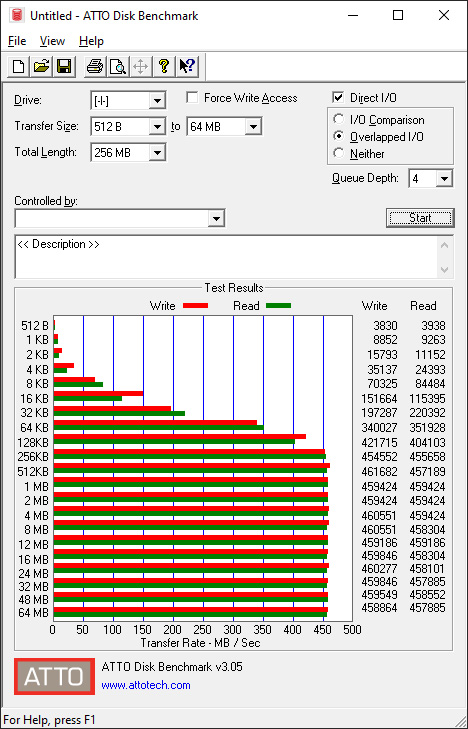This screenshot has height=729, width=468.
Task: Expand the Drive dropdown list
Action: point(158,100)
